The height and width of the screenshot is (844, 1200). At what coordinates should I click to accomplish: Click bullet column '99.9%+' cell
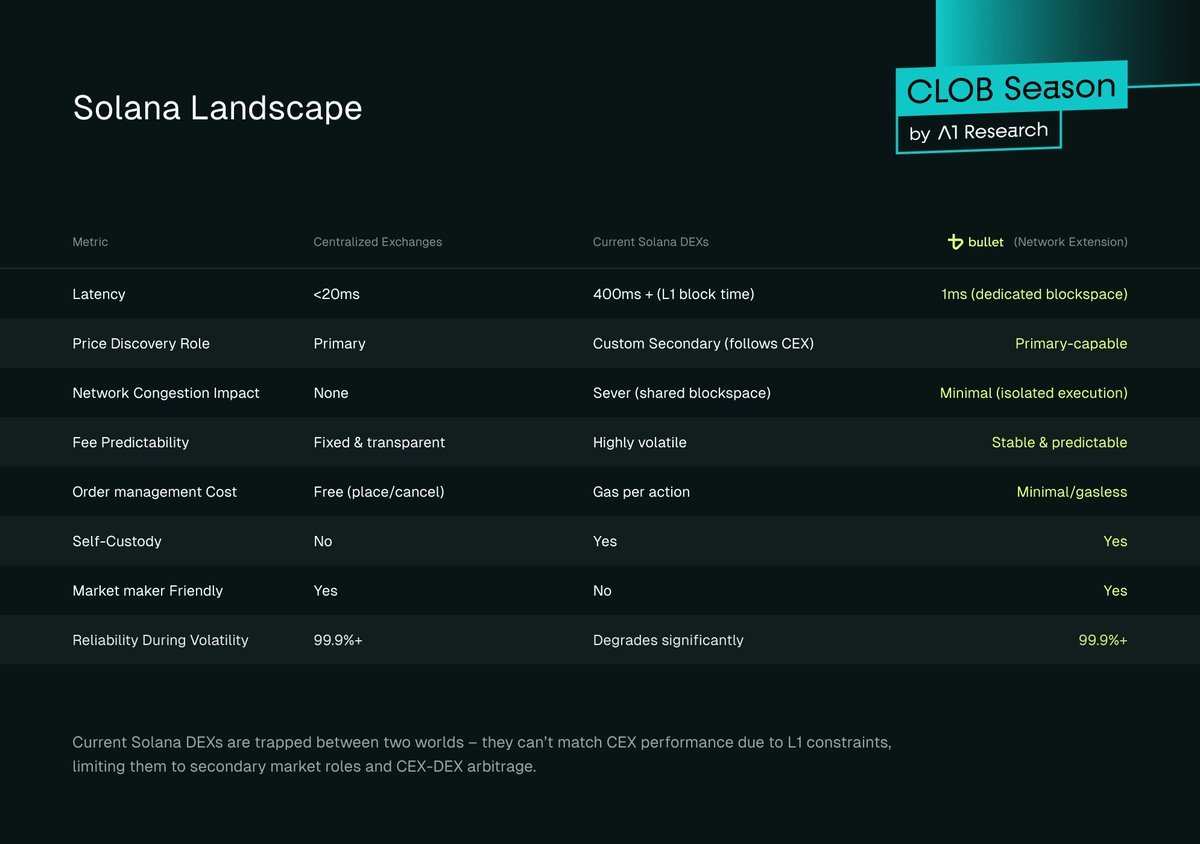click(1103, 640)
